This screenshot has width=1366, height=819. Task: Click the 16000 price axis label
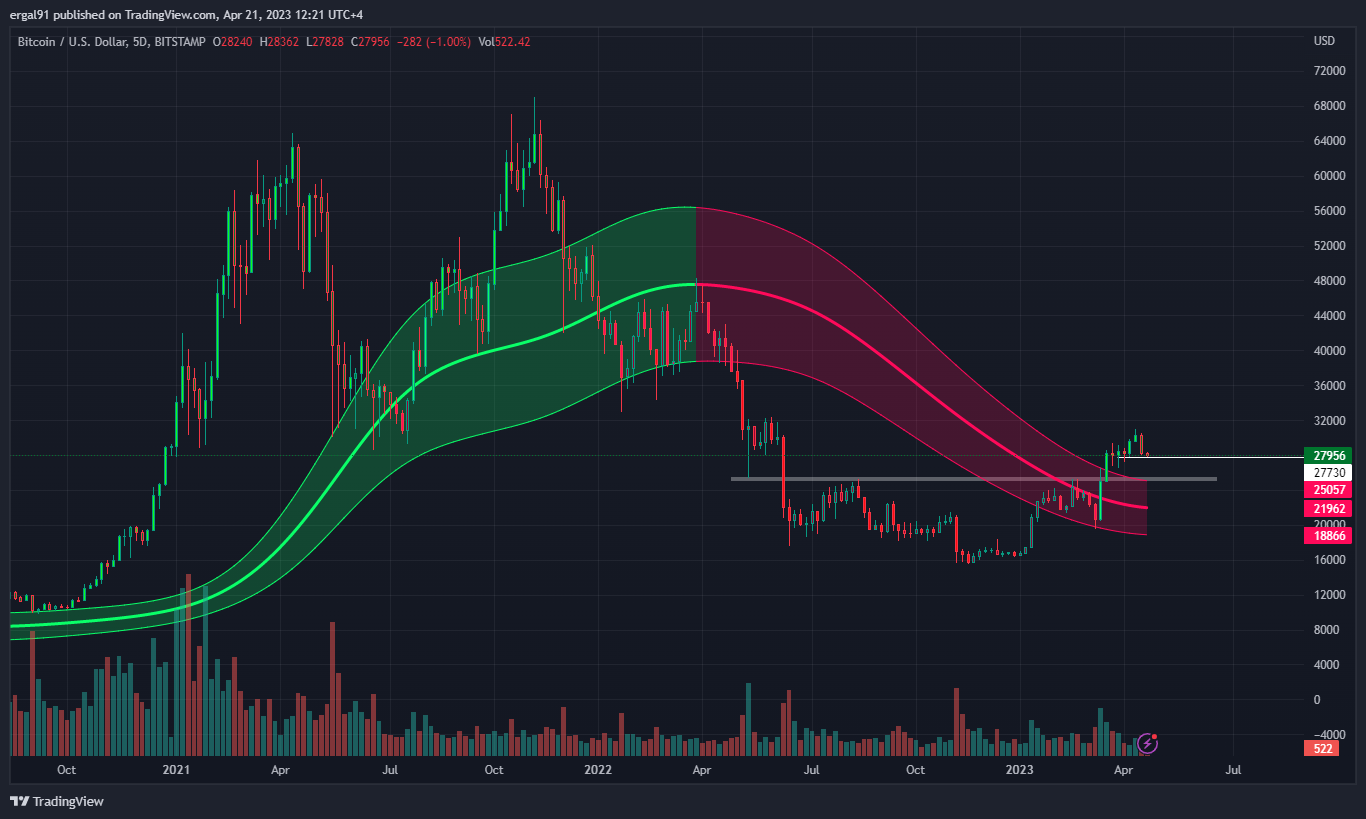point(1328,560)
